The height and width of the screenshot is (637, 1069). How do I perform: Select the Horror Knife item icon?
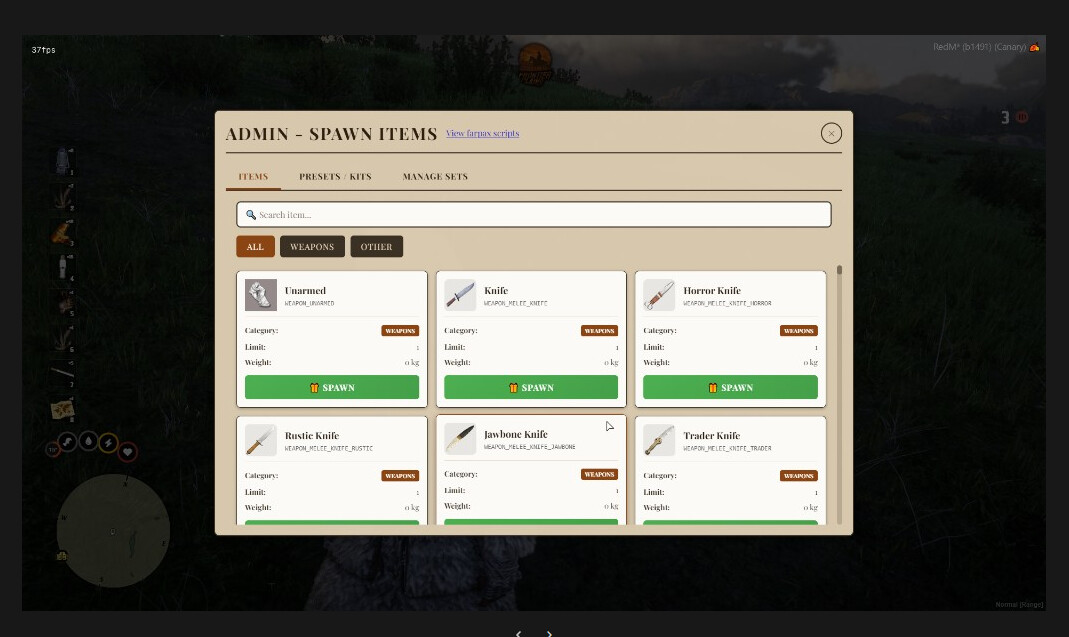[659, 295]
